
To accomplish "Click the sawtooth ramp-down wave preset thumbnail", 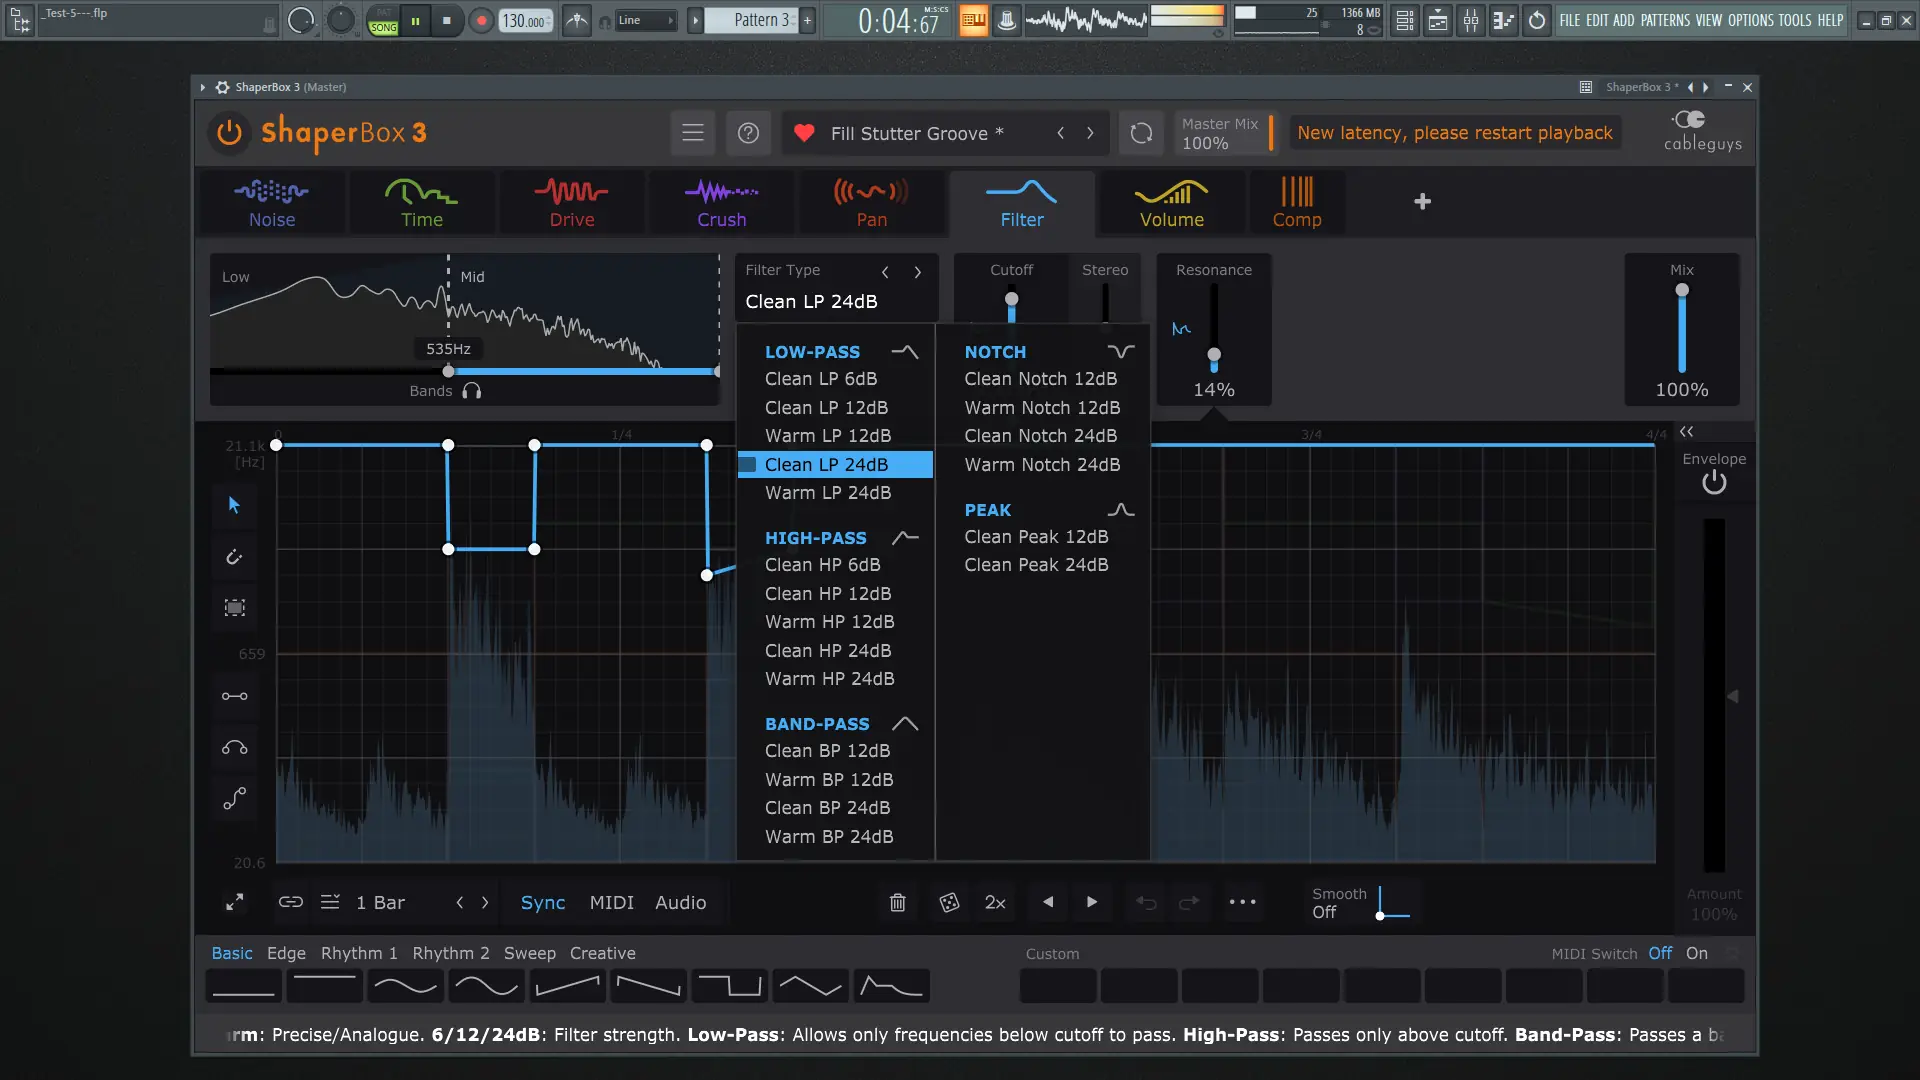I will click(x=648, y=986).
